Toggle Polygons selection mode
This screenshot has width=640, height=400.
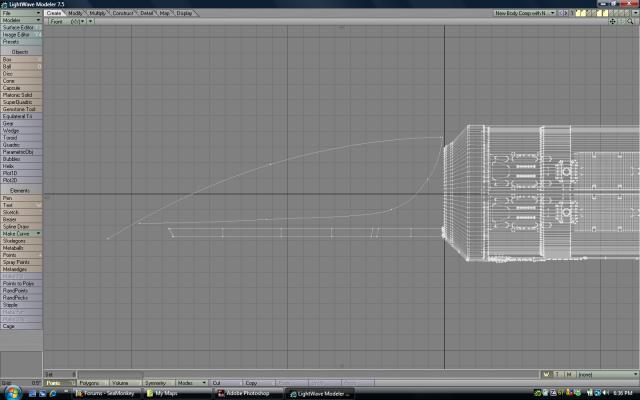(91, 383)
